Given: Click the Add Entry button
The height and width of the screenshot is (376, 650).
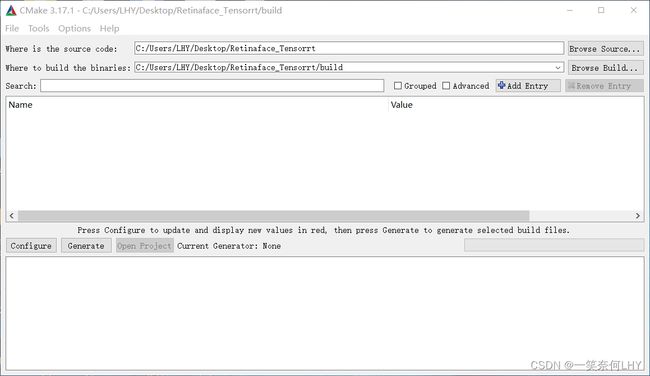Looking at the screenshot, I should click(x=528, y=86).
